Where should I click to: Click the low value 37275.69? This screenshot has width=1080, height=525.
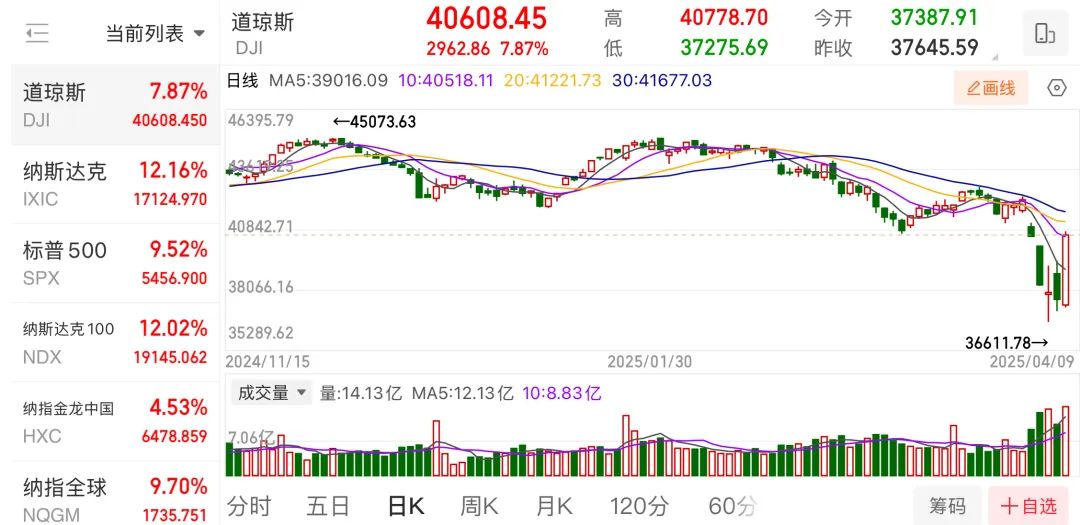[724, 48]
